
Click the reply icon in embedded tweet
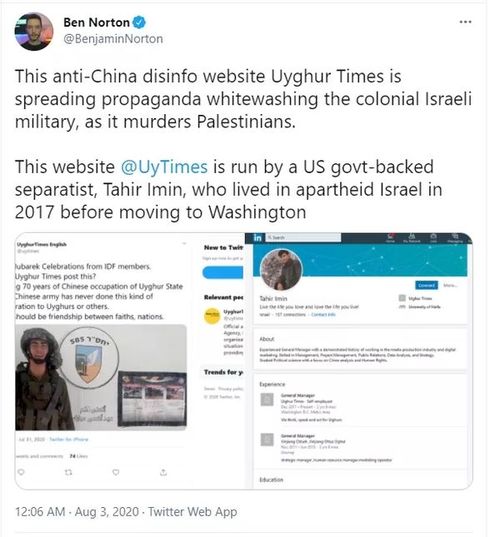point(21,472)
